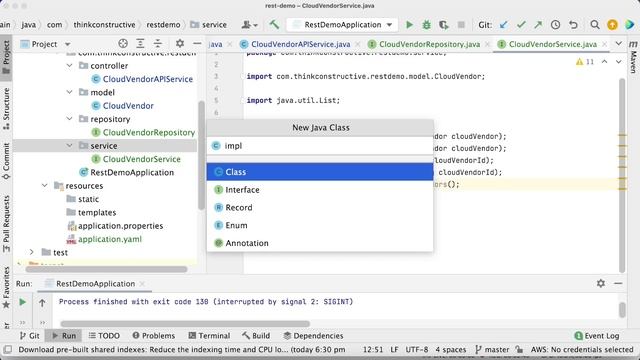Run with coverage icon in toolbar

click(x=444, y=25)
